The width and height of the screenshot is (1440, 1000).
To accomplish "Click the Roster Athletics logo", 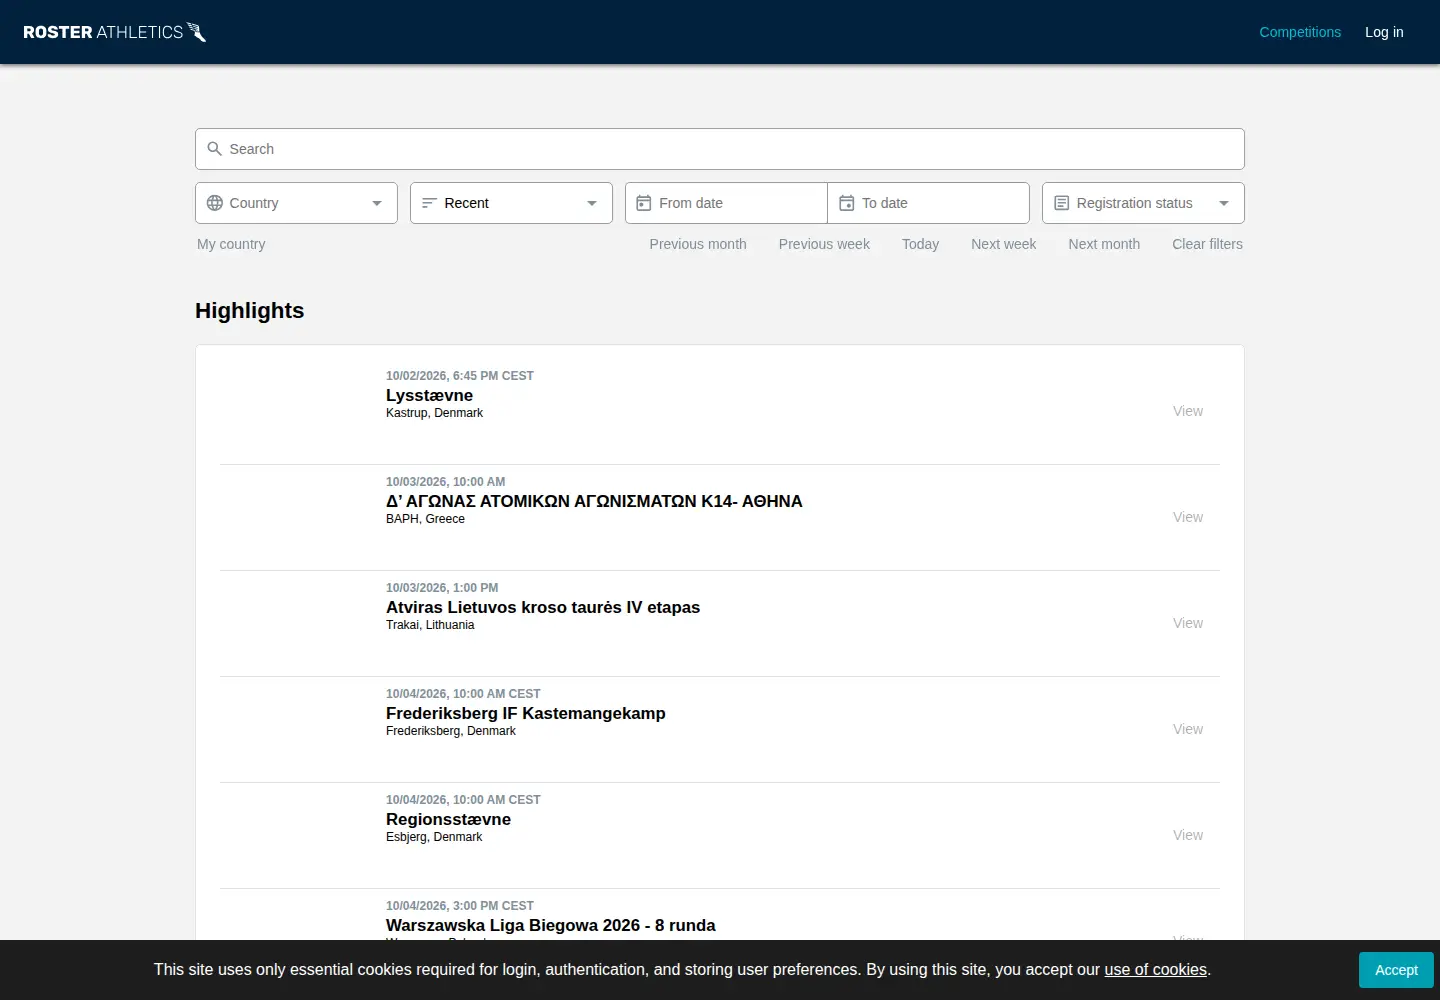I will [114, 32].
